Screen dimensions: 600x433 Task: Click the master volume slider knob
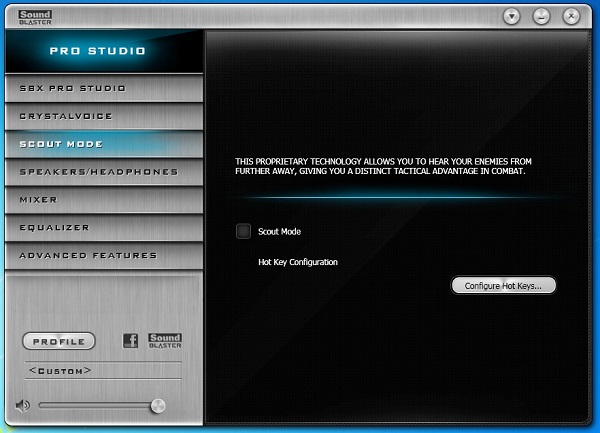[x=158, y=406]
